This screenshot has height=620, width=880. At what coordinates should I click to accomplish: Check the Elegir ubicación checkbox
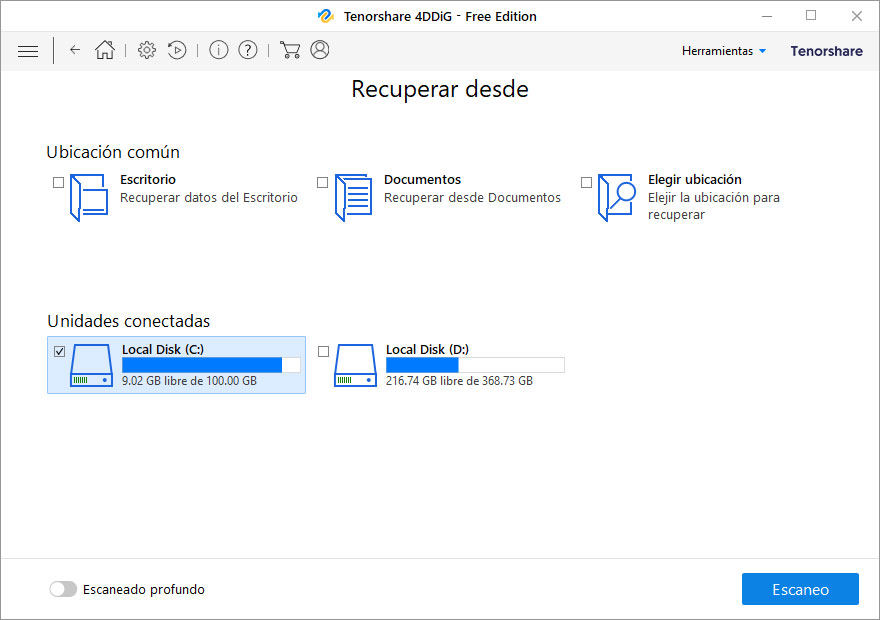(x=586, y=182)
